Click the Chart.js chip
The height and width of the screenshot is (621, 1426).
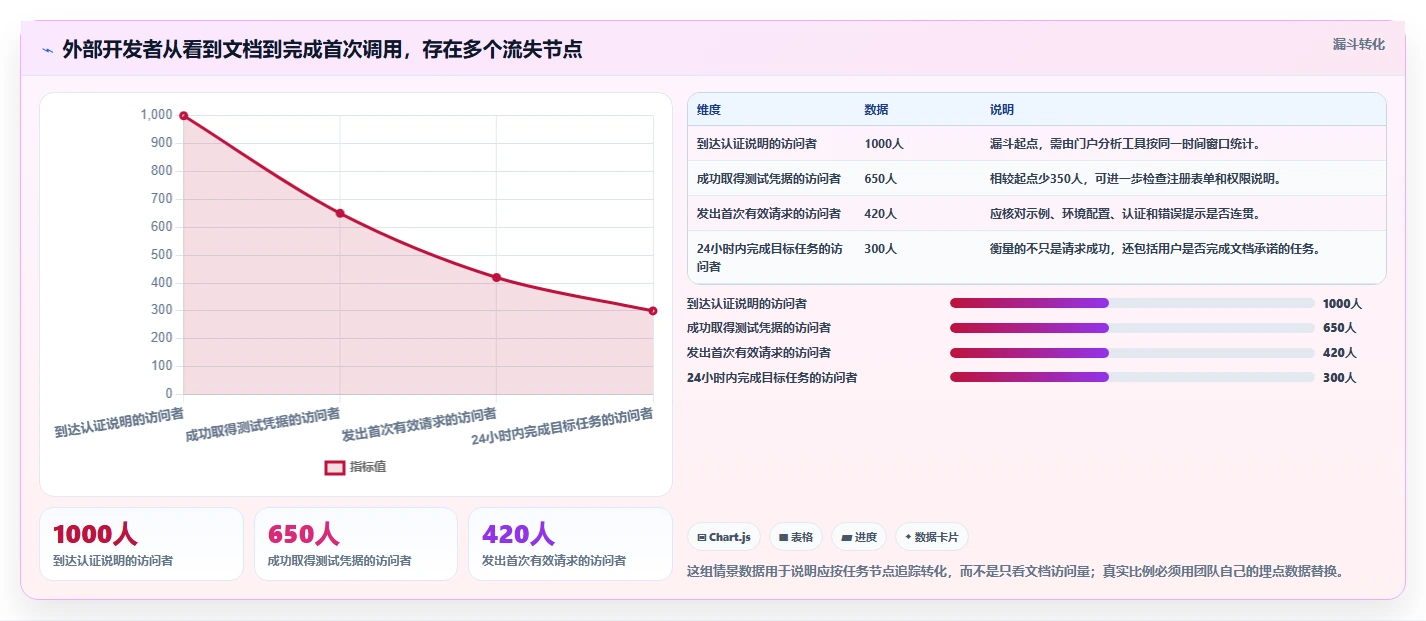coord(724,537)
